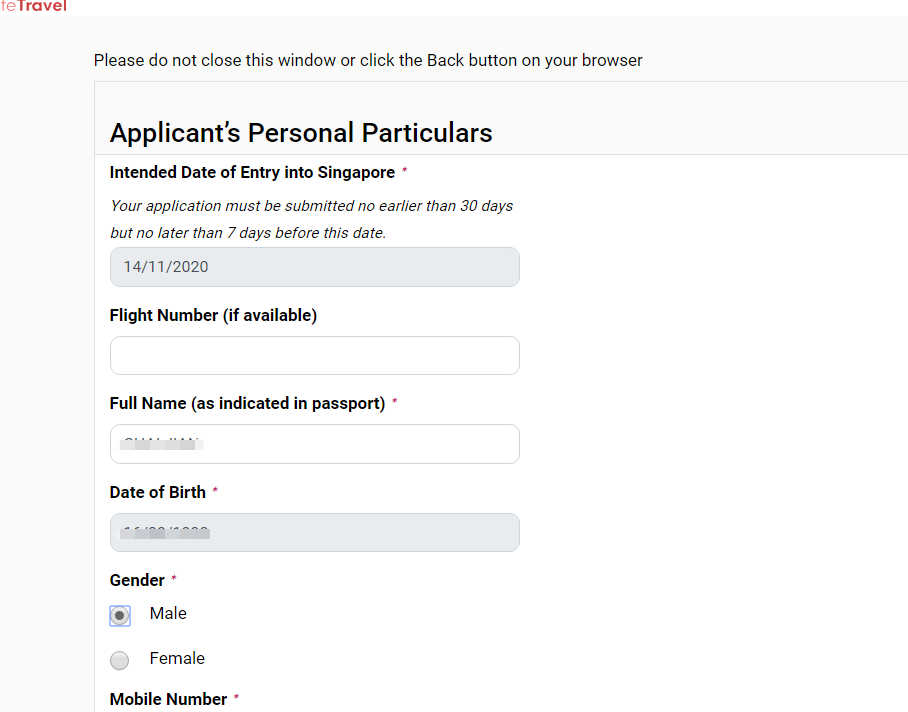Focus the Flight Number input field
Viewport: 908px width, 712px height.
point(314,356)
